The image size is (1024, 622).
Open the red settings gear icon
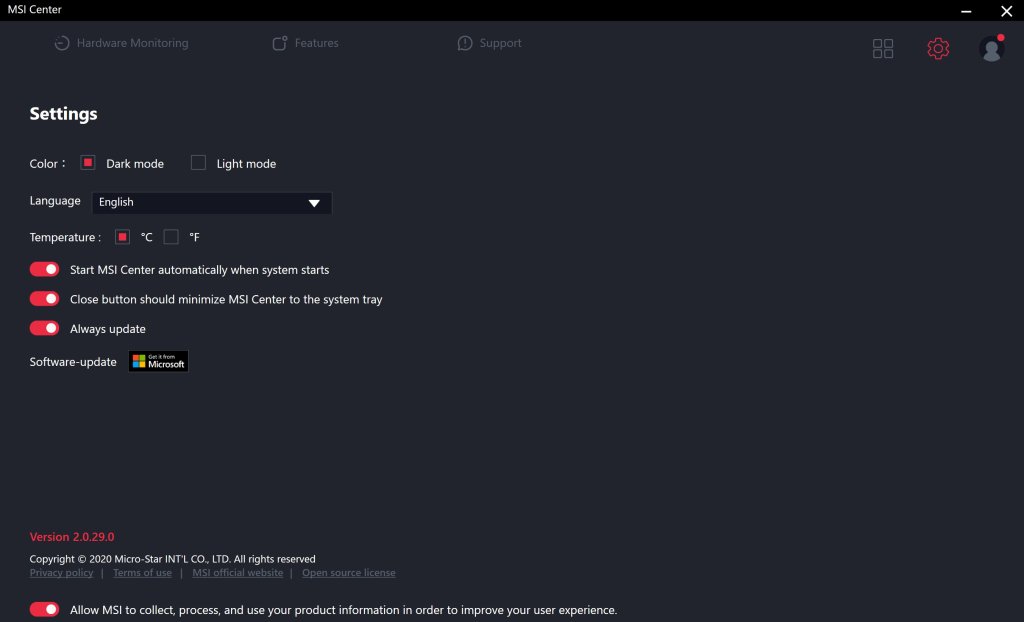coord(938,48)
